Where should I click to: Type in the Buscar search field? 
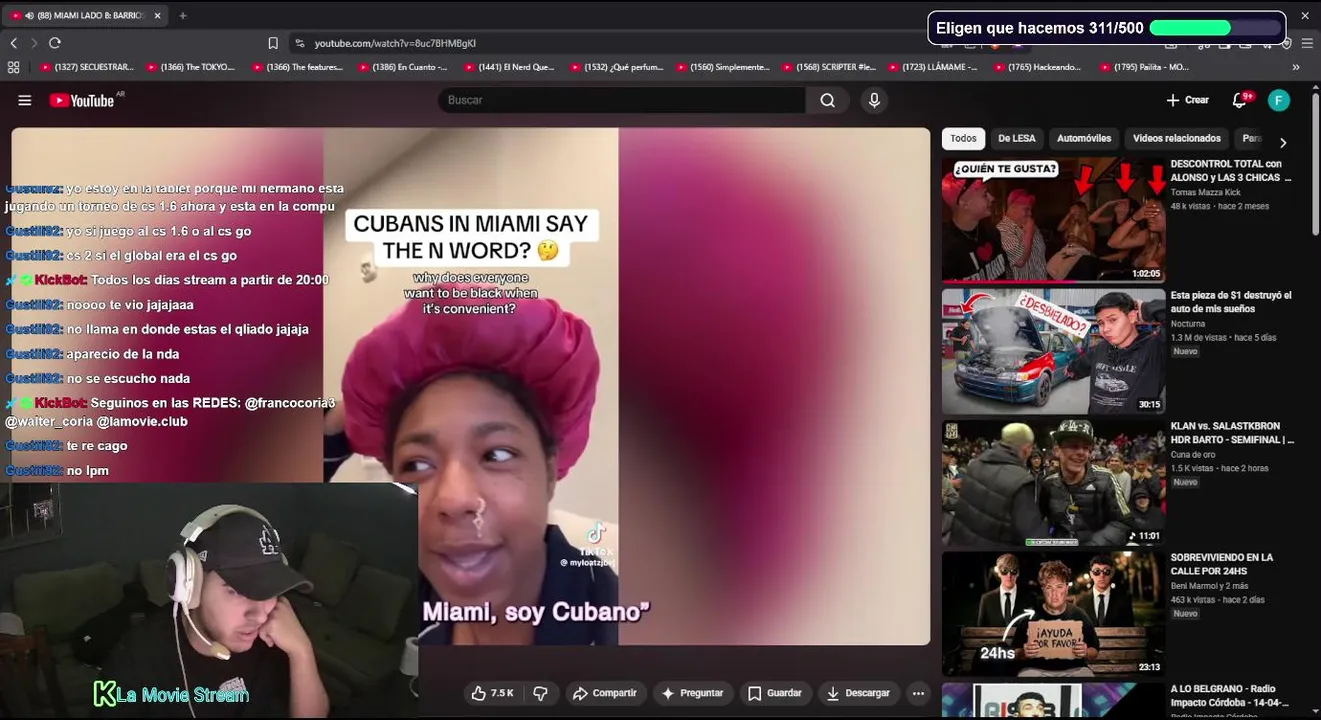[x=622, y=100]
